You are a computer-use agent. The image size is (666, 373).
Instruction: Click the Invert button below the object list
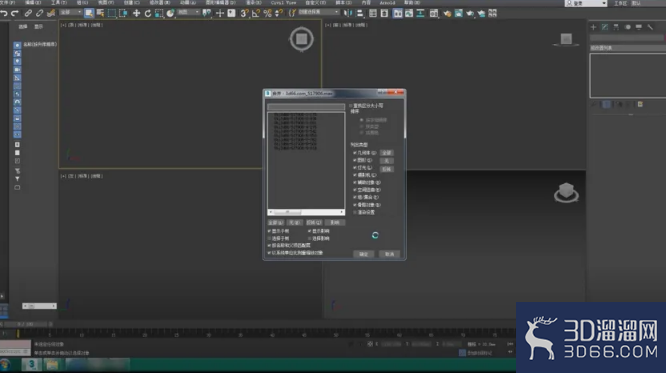(x=314, y=223)
